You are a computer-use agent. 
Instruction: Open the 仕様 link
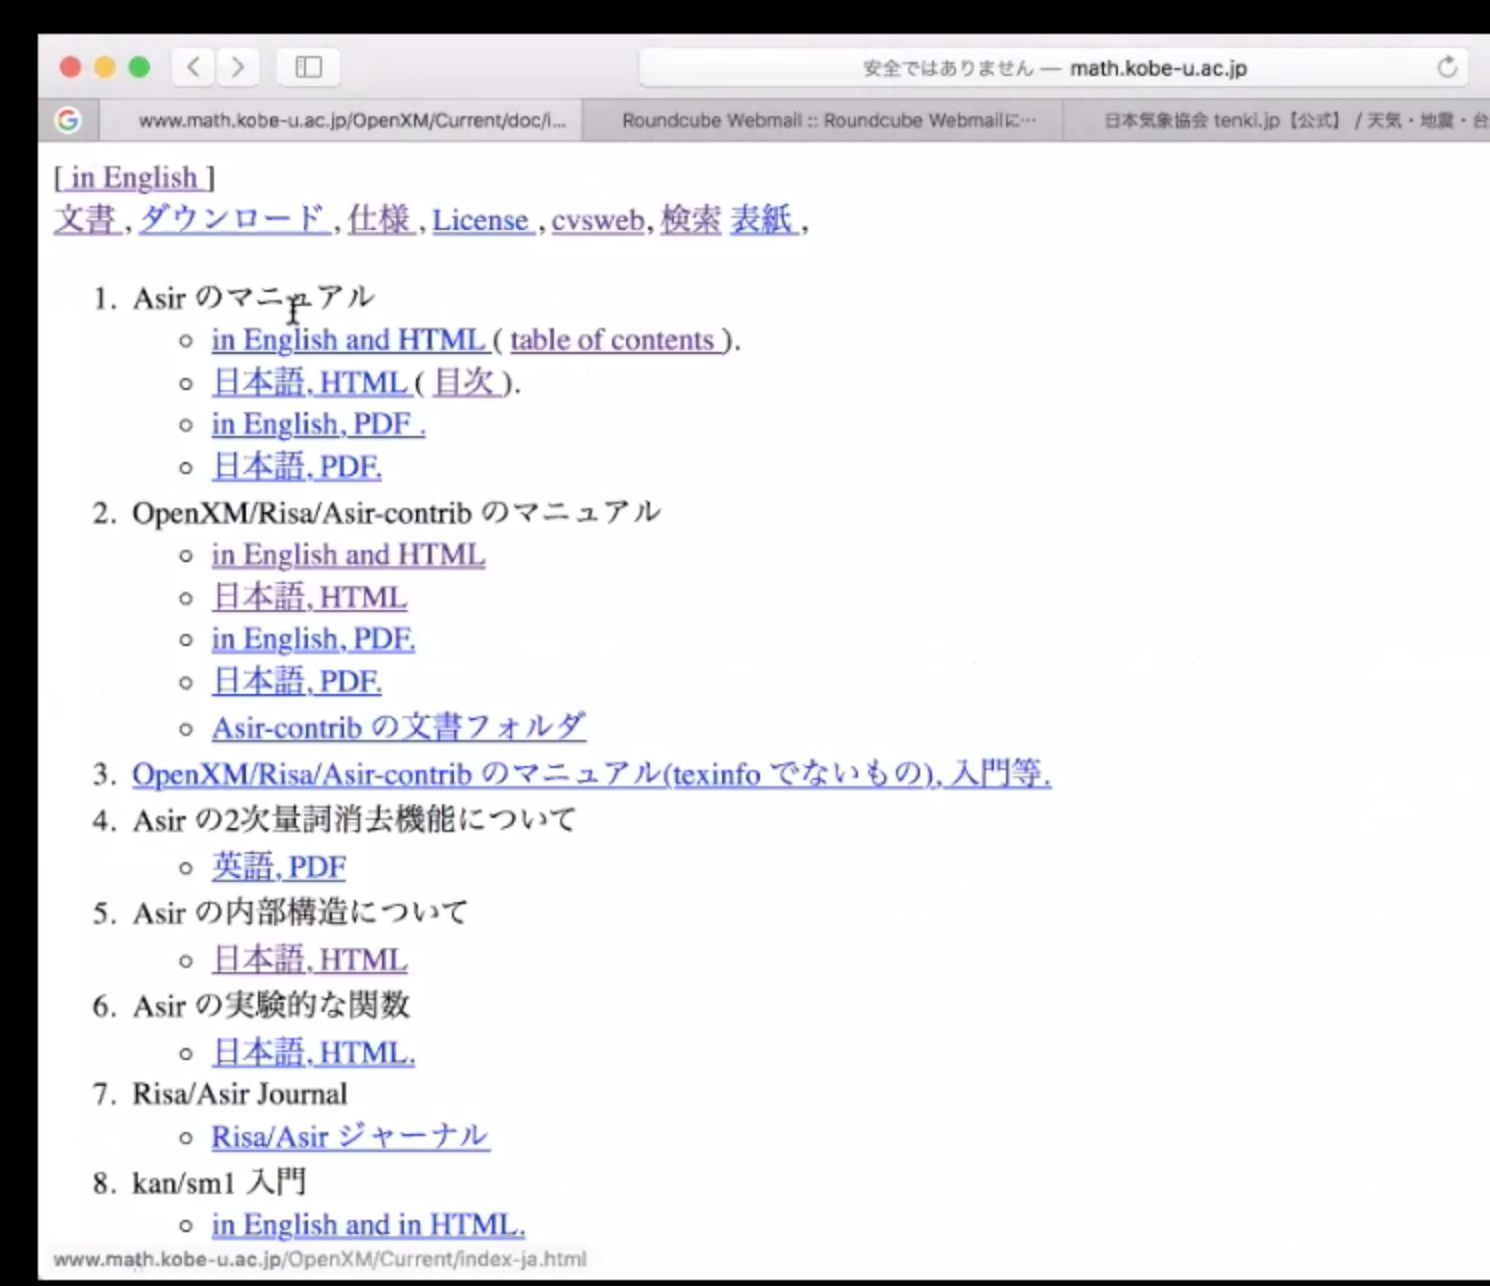click(381, 219)
